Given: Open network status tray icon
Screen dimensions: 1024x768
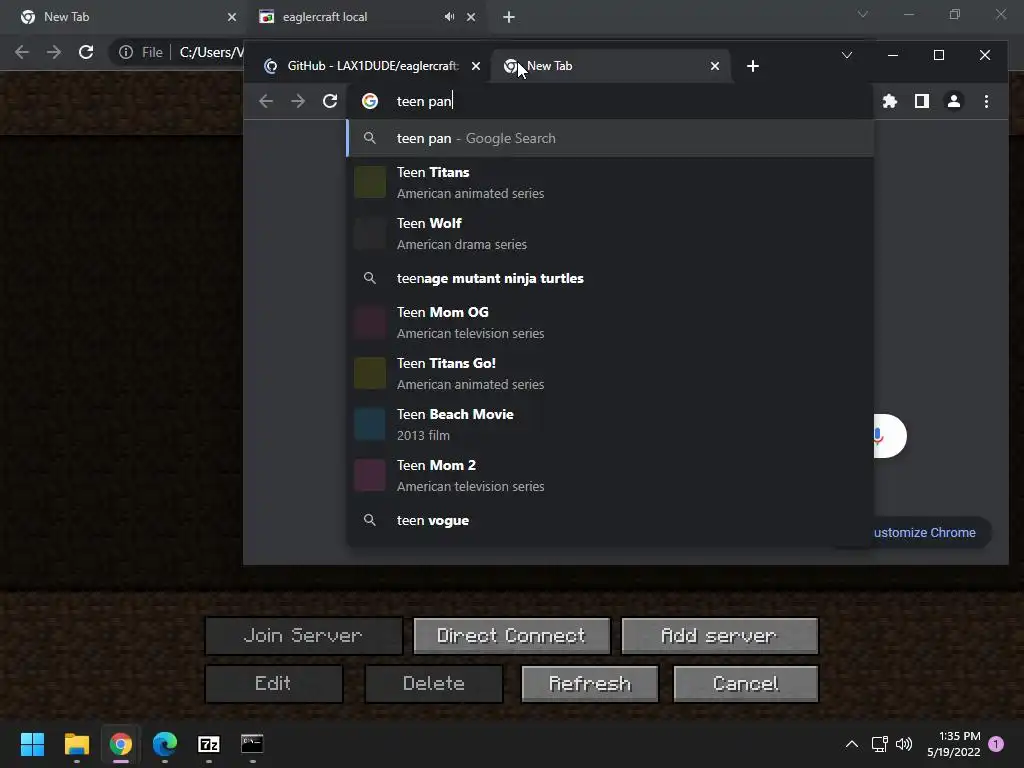Looking at the screenshot, I should [x=879, y=744].
